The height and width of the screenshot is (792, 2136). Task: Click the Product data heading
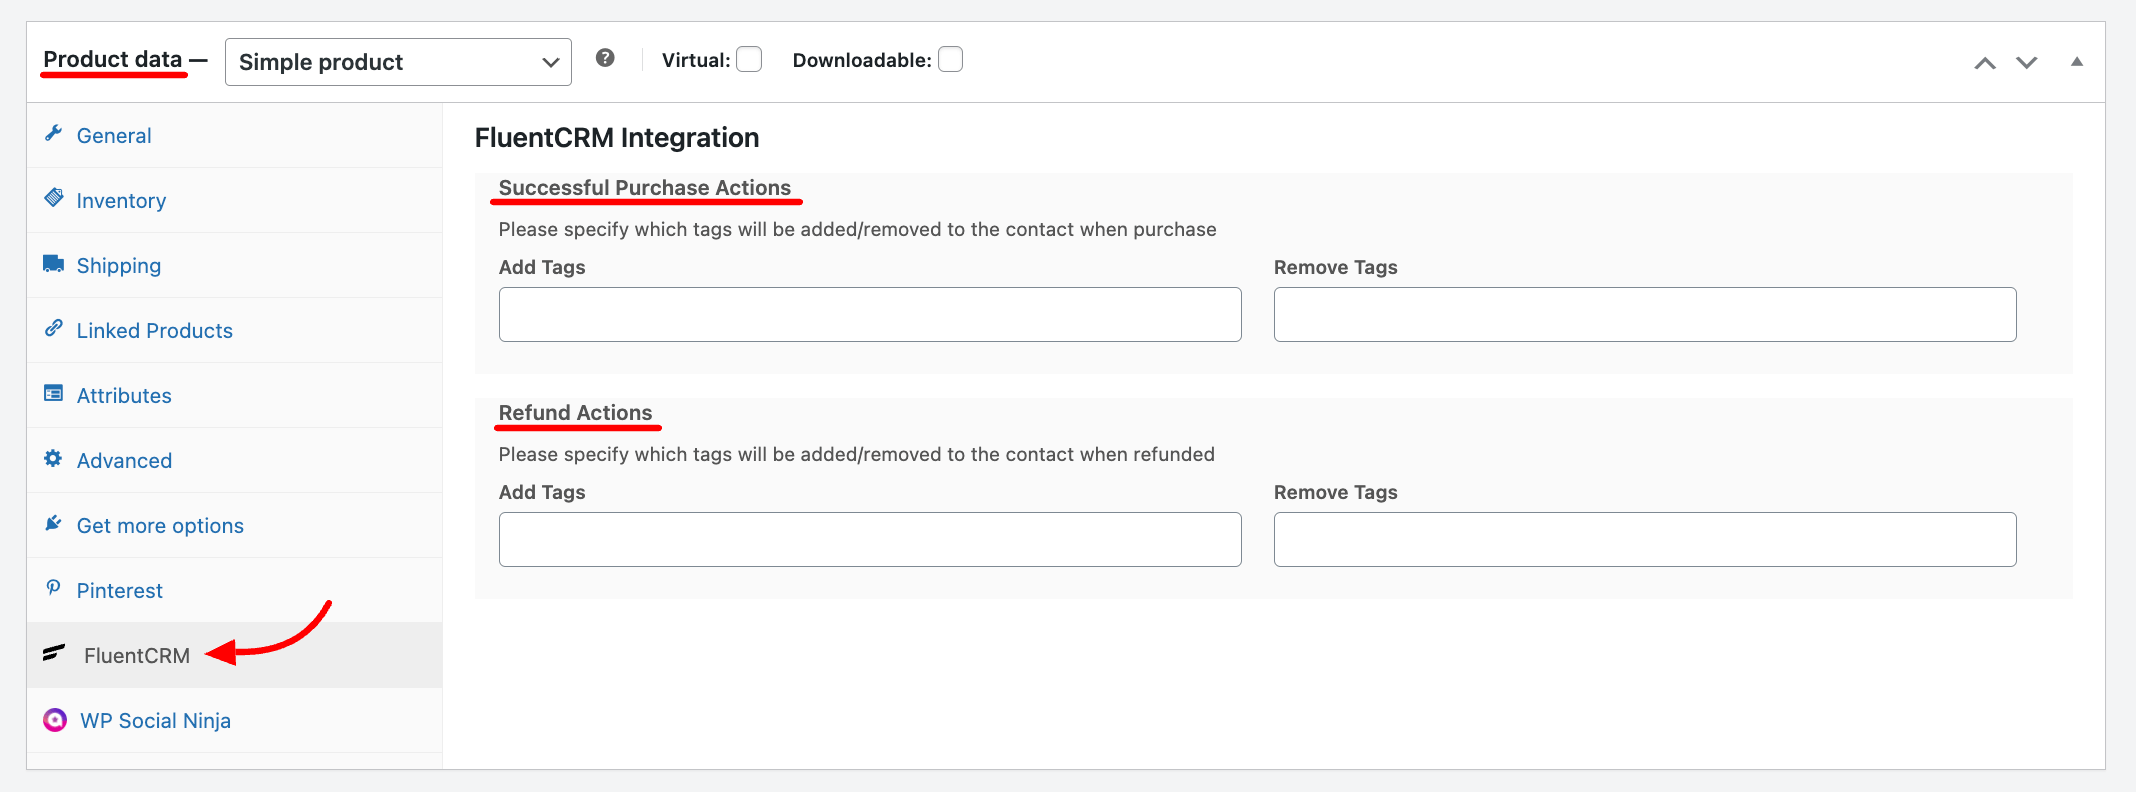click(113, 59)
